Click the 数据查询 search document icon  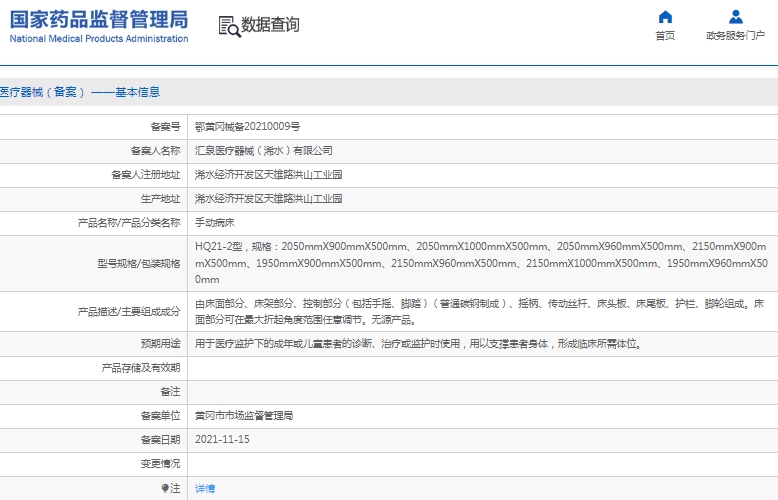230,26
